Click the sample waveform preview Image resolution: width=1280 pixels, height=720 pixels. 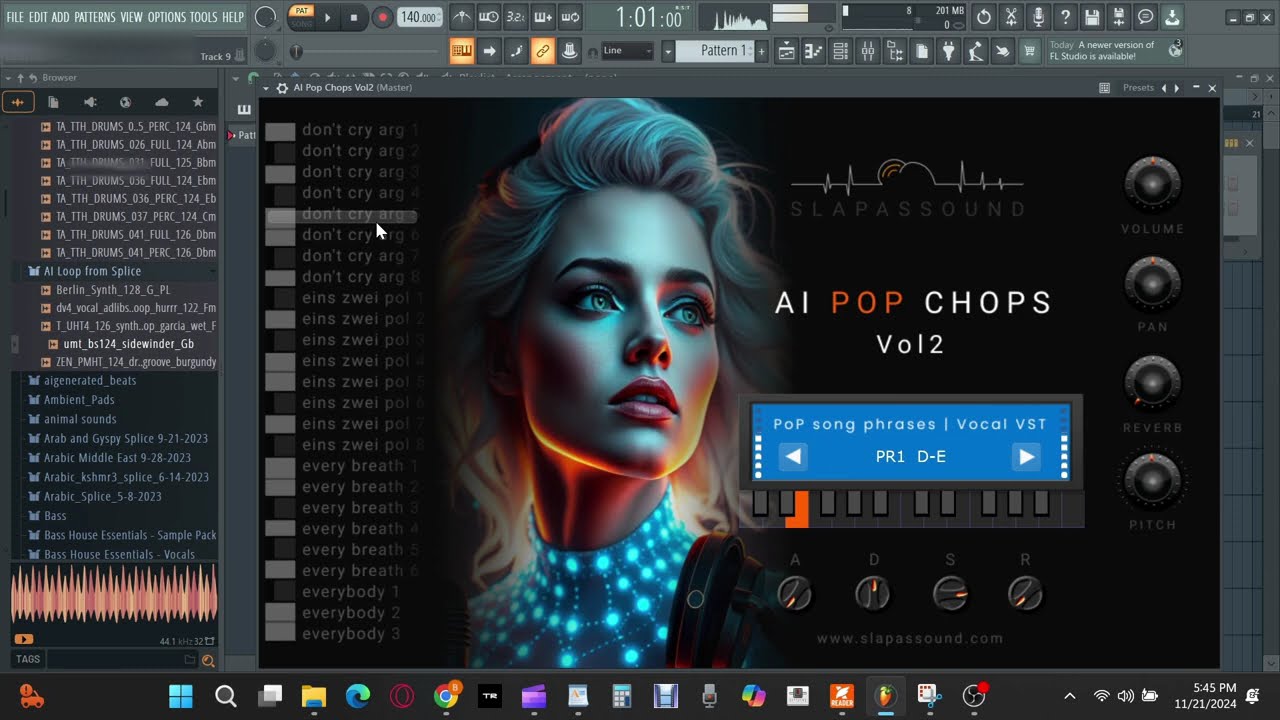(x=113, y=594)
